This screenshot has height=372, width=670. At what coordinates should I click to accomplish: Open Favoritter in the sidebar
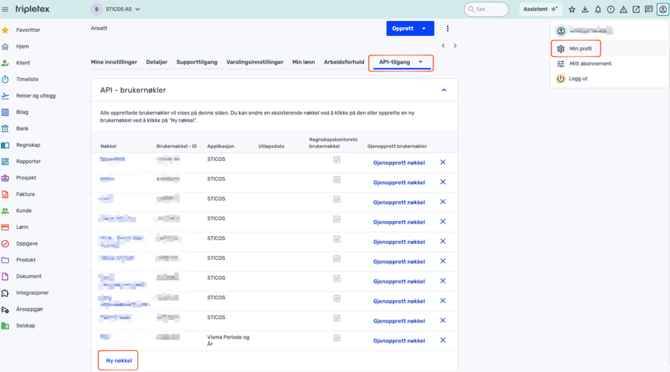tap(28, 30)
